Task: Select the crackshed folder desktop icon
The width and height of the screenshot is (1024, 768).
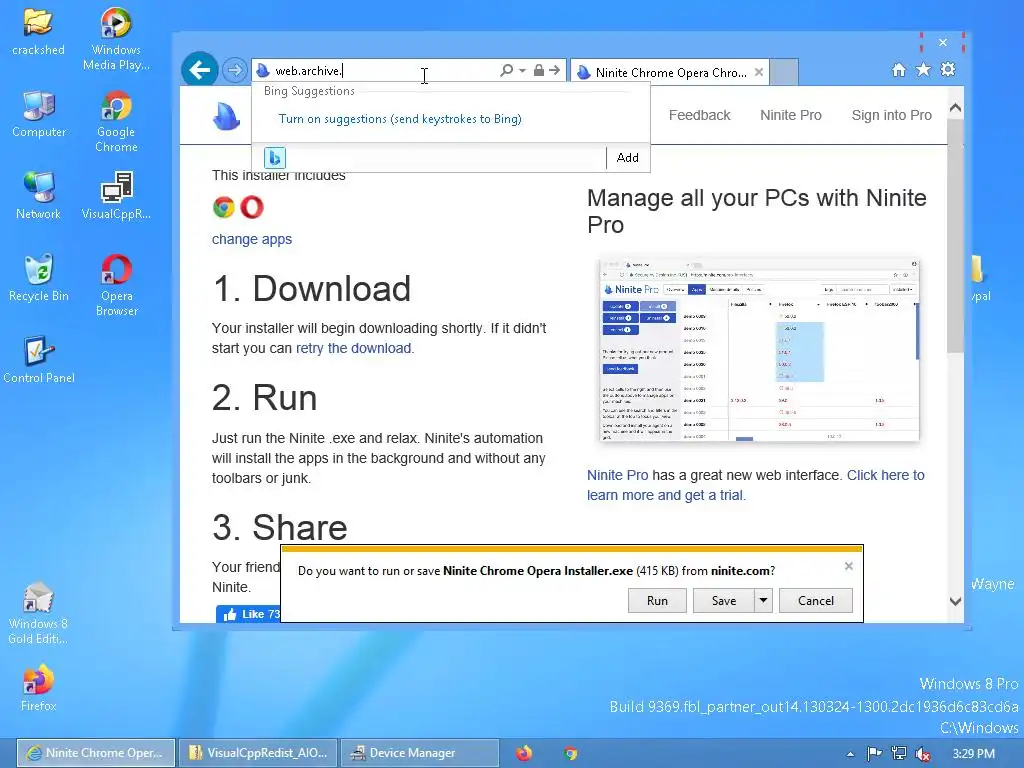Action: tap(38, 31)
